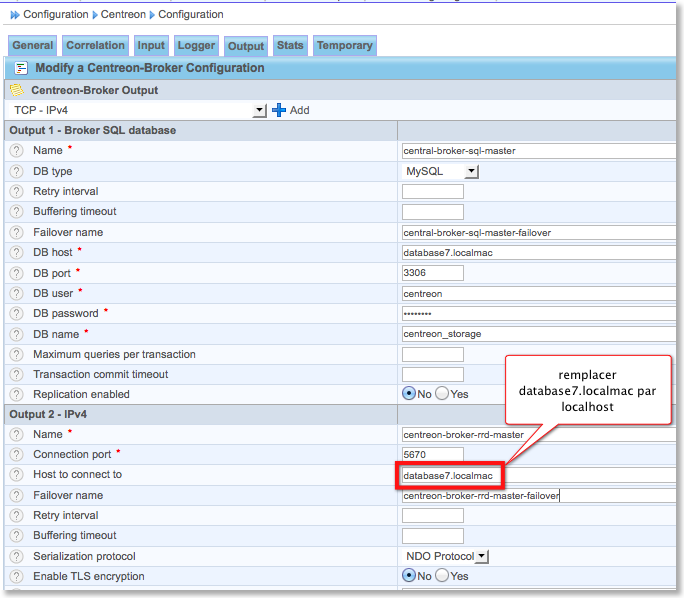Click help icon next to Host to connect to
This screenshot has width=684, height=598.
tap(16, 475)
